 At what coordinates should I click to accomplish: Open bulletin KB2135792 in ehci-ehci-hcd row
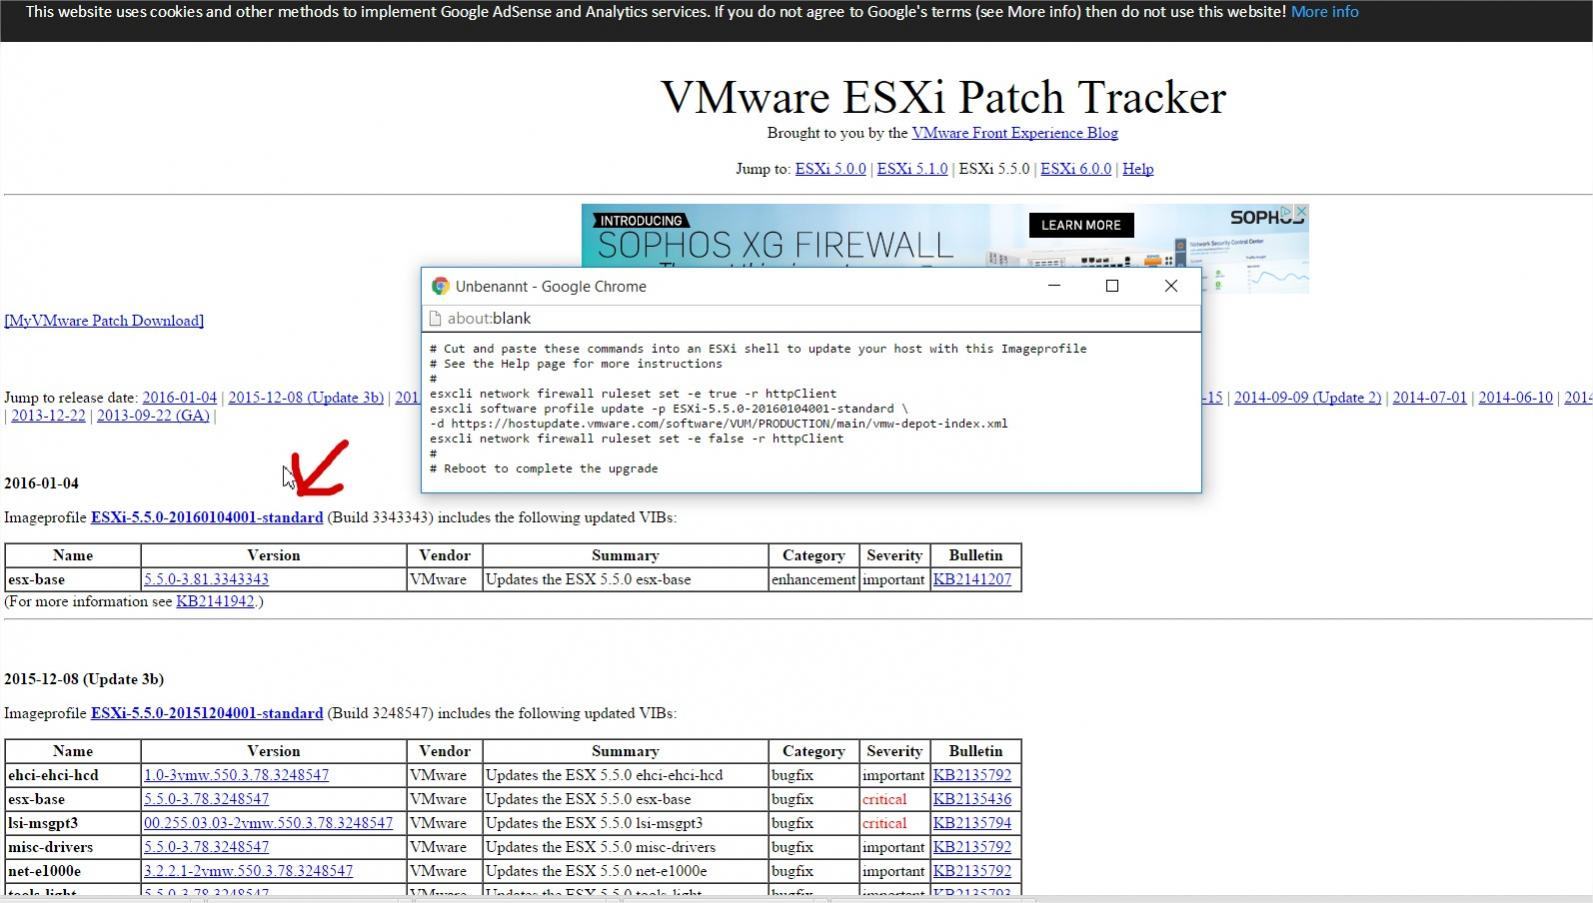972,776
